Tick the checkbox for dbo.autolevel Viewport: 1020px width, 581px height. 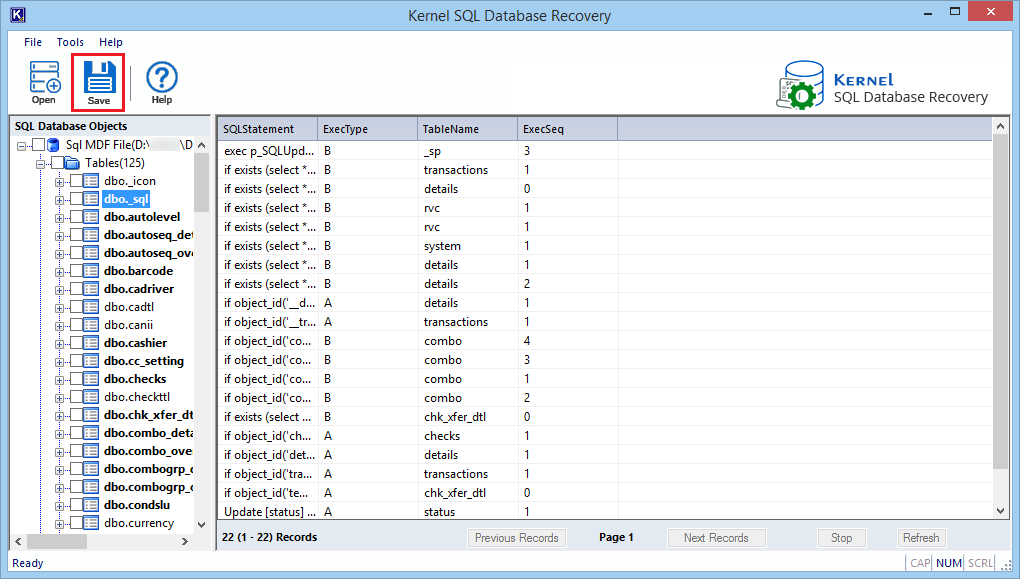pos(76,217)
